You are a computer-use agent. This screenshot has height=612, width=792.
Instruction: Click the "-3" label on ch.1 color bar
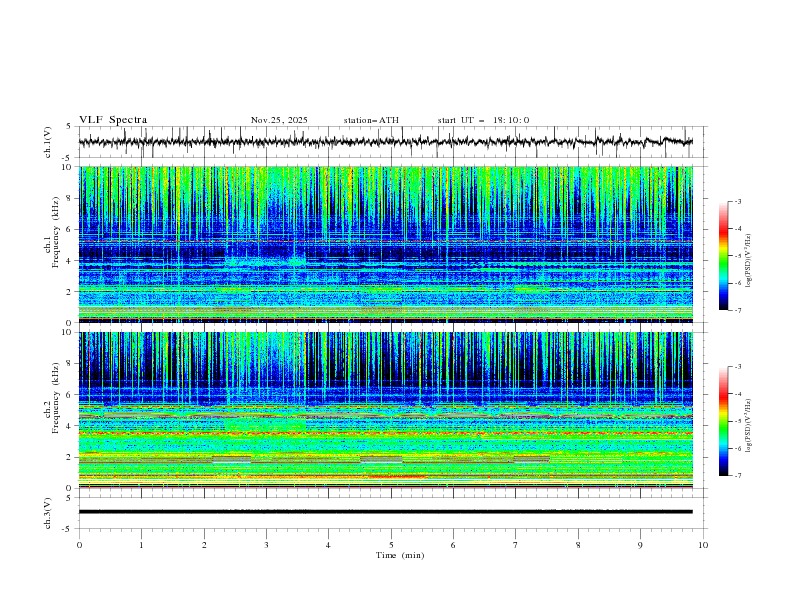coord(738,201)
